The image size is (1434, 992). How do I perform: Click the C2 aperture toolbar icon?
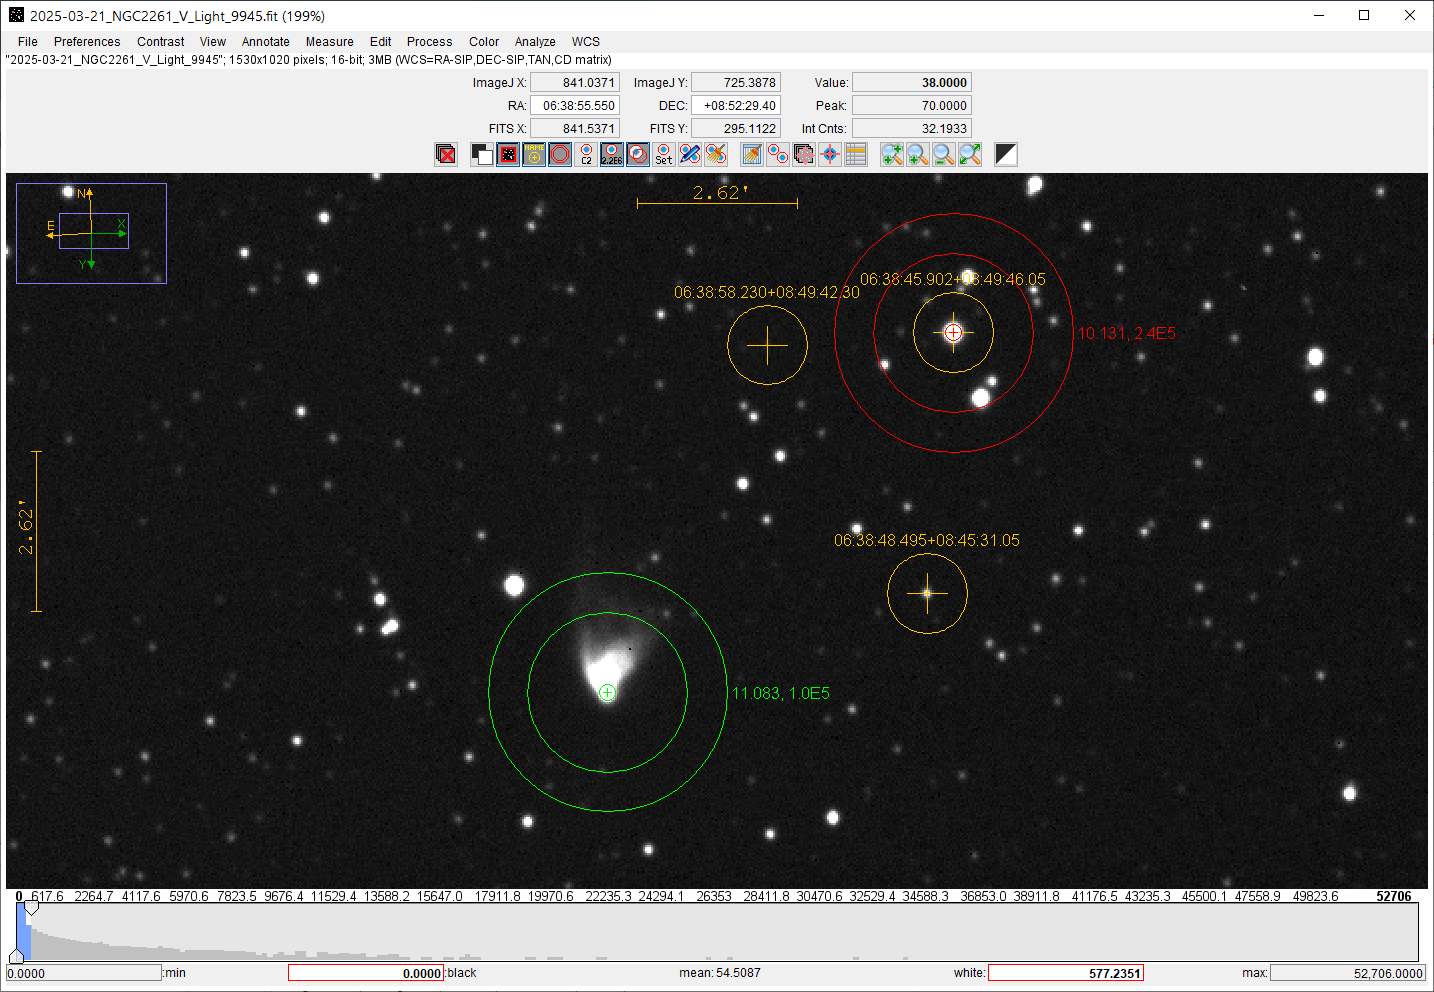586,154
